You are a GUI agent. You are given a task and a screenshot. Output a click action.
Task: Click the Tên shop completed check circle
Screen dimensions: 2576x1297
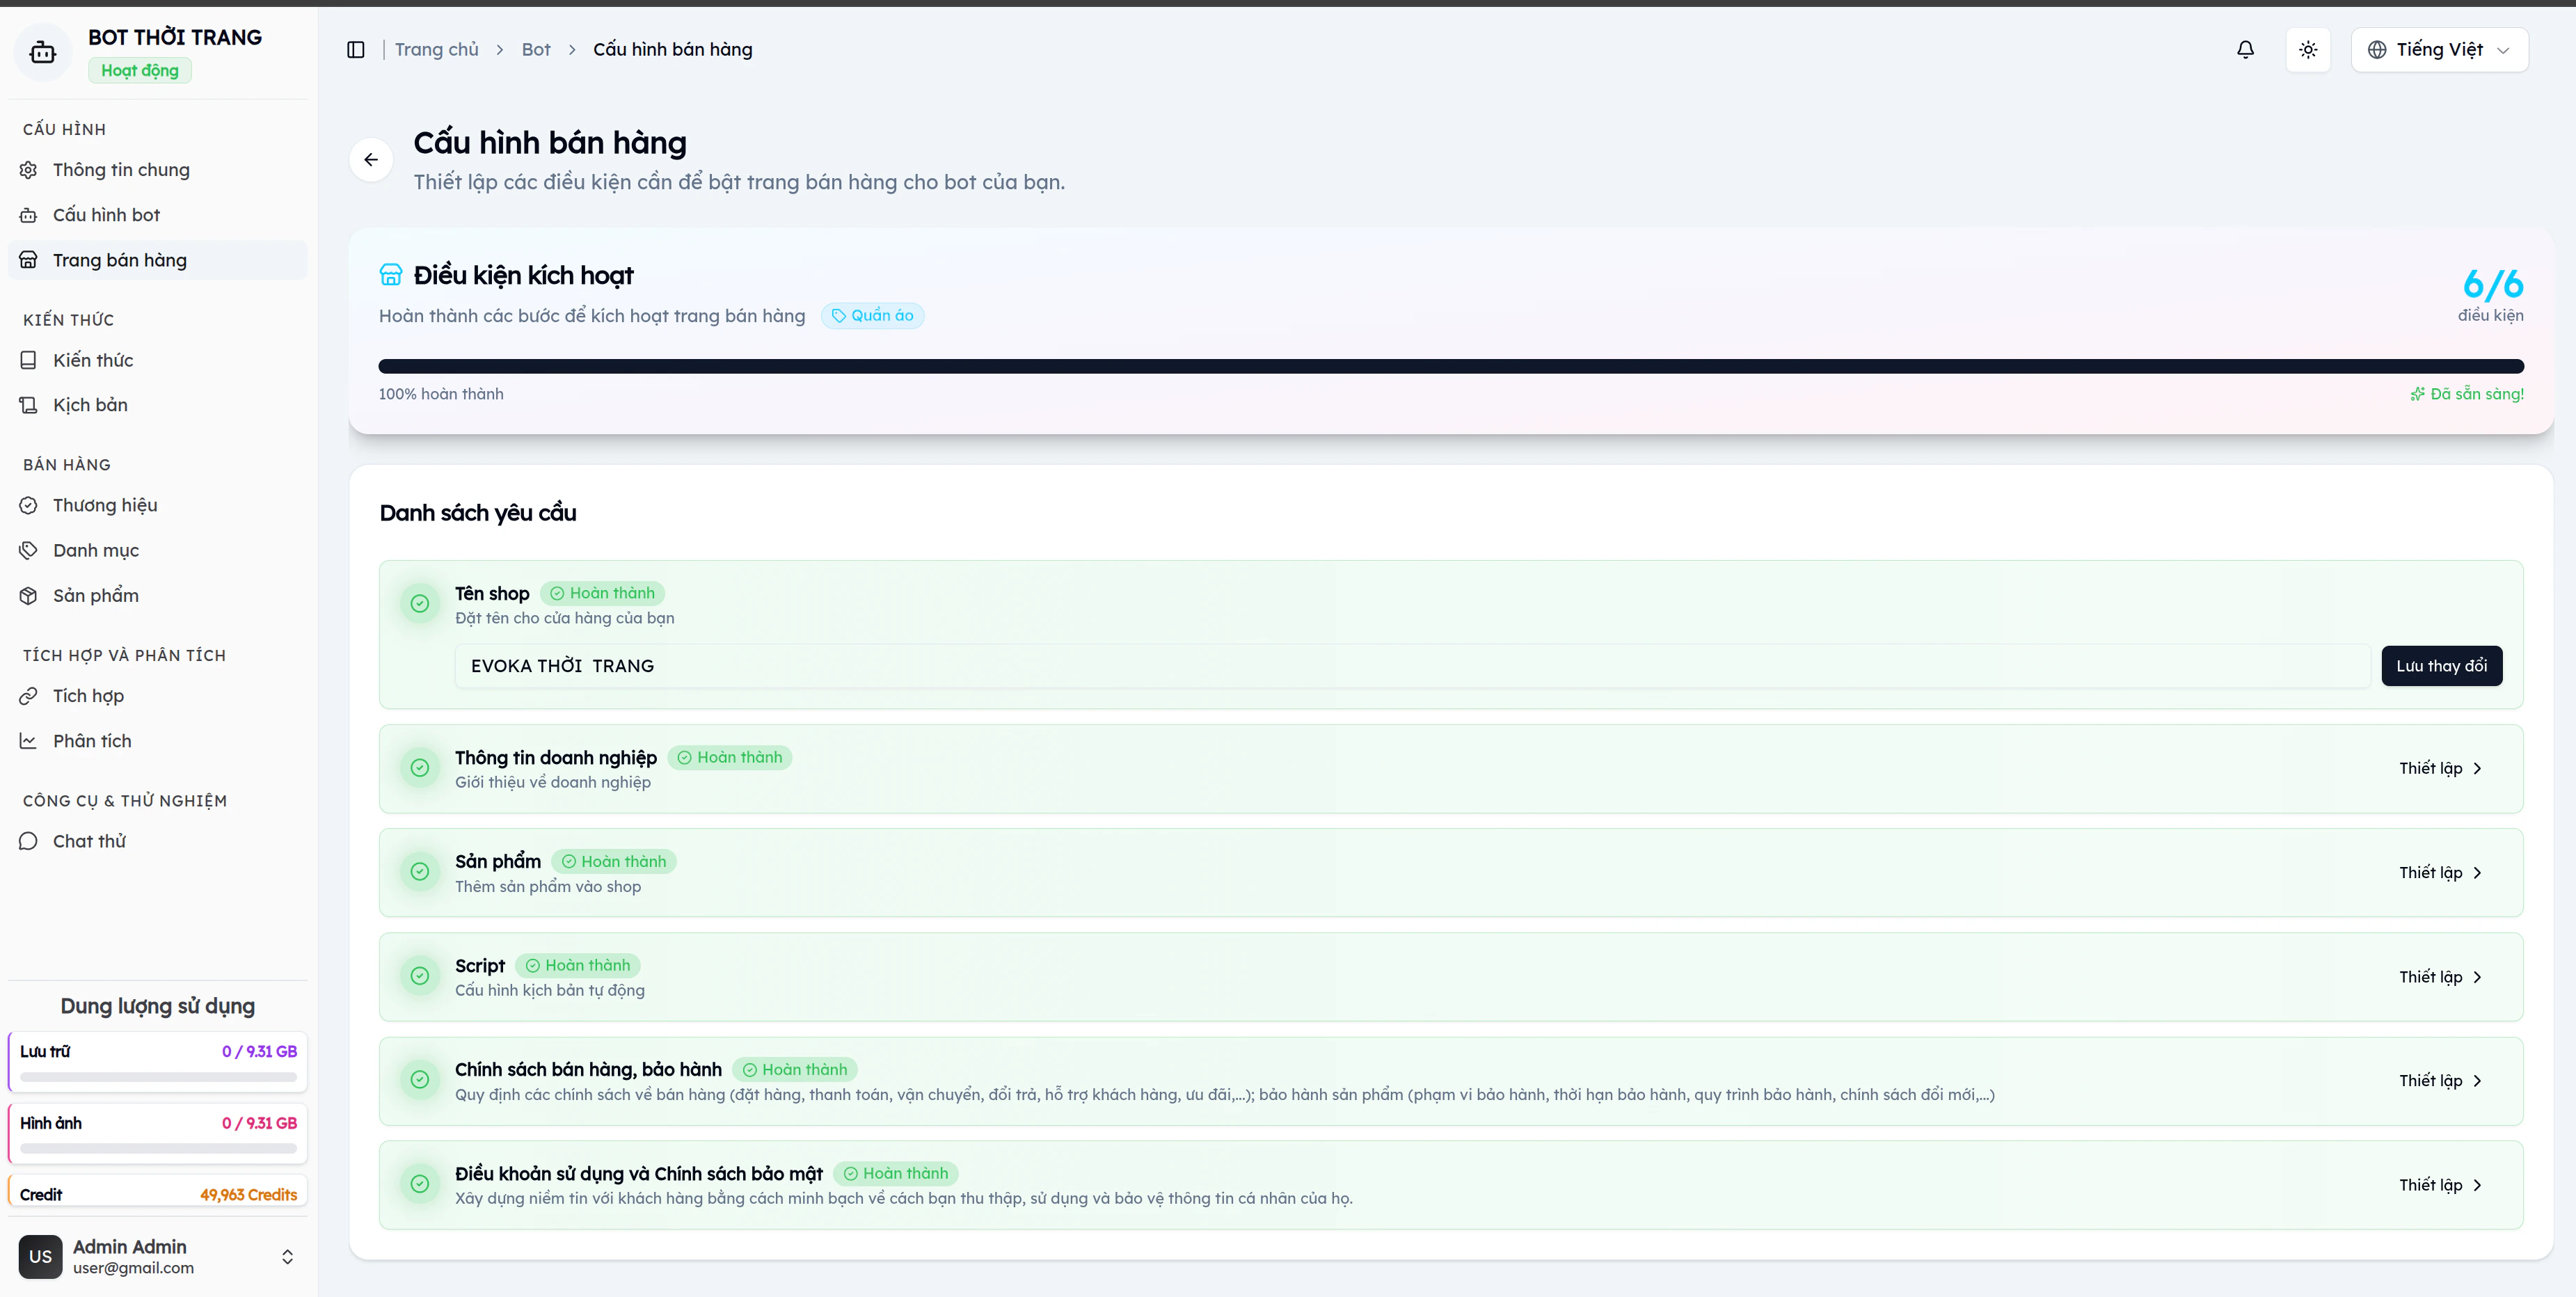coord(420,603)
